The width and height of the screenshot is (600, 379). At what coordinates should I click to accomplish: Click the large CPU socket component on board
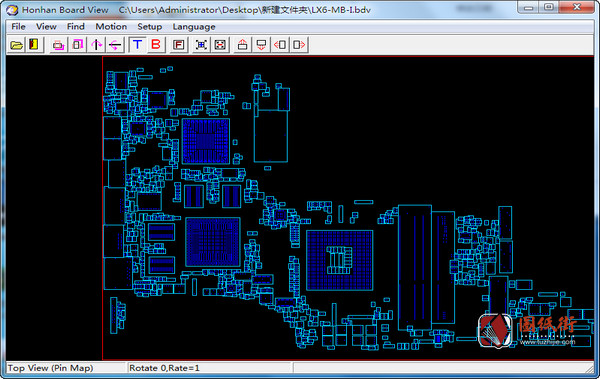(339, 260)
